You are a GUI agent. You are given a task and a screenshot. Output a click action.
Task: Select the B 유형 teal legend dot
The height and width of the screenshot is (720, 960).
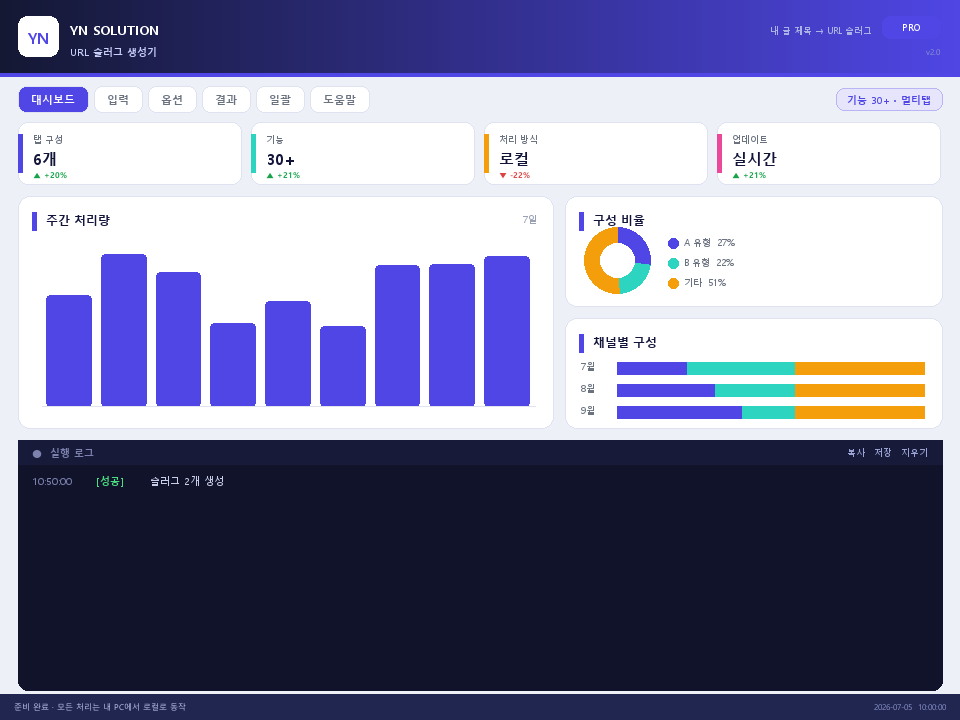pyautogui.click(x=673, y=263)
